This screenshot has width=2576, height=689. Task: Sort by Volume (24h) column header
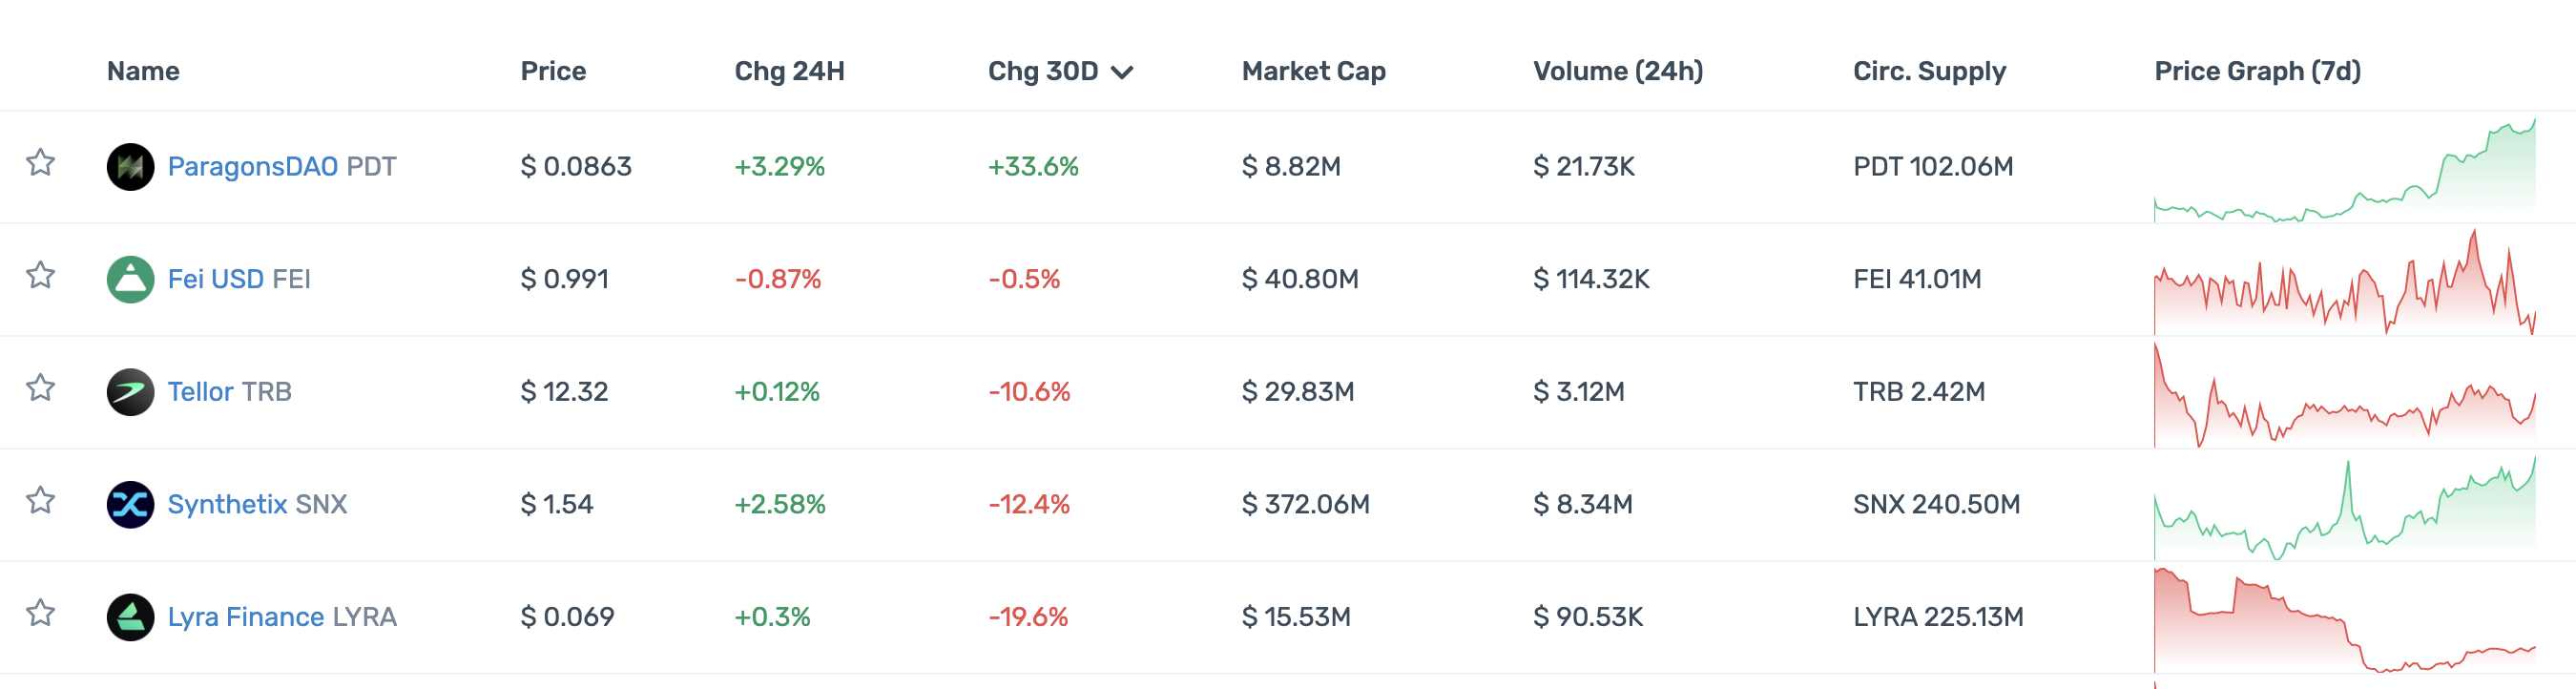pos(1617,71)
